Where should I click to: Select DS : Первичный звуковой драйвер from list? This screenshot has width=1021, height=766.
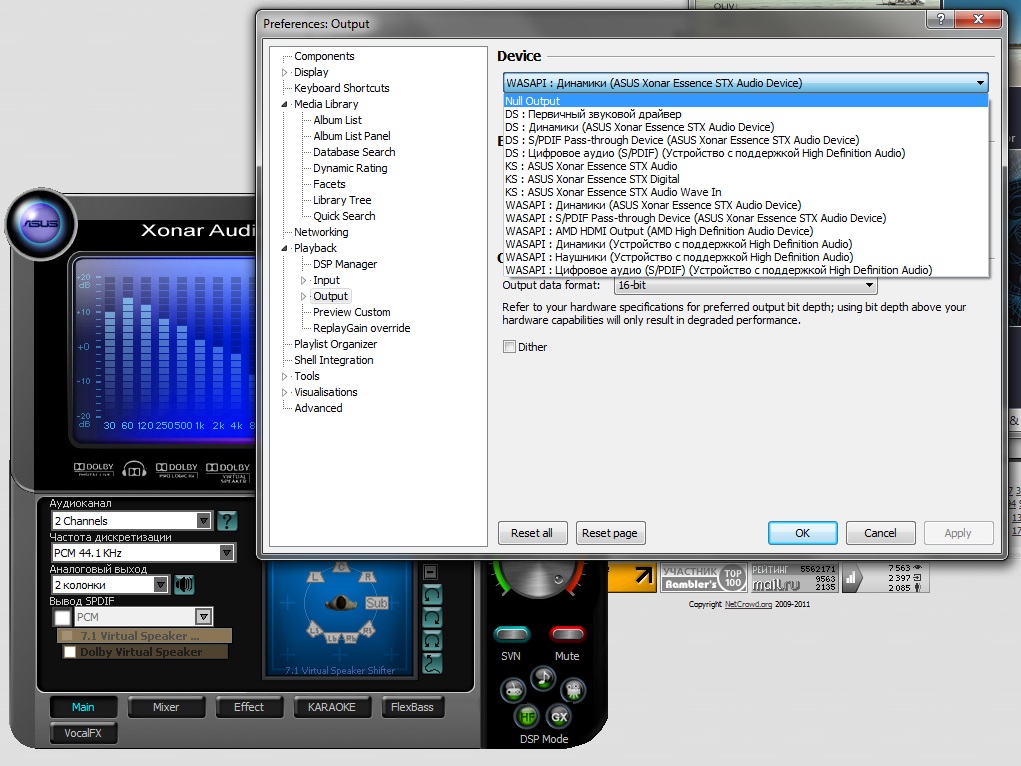tap(746, 114)
